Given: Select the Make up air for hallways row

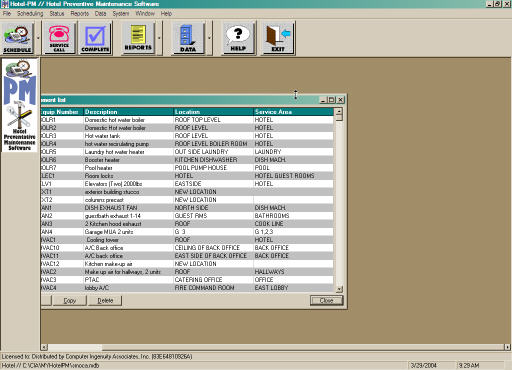Looking at the screenshot, I should 187,272.
